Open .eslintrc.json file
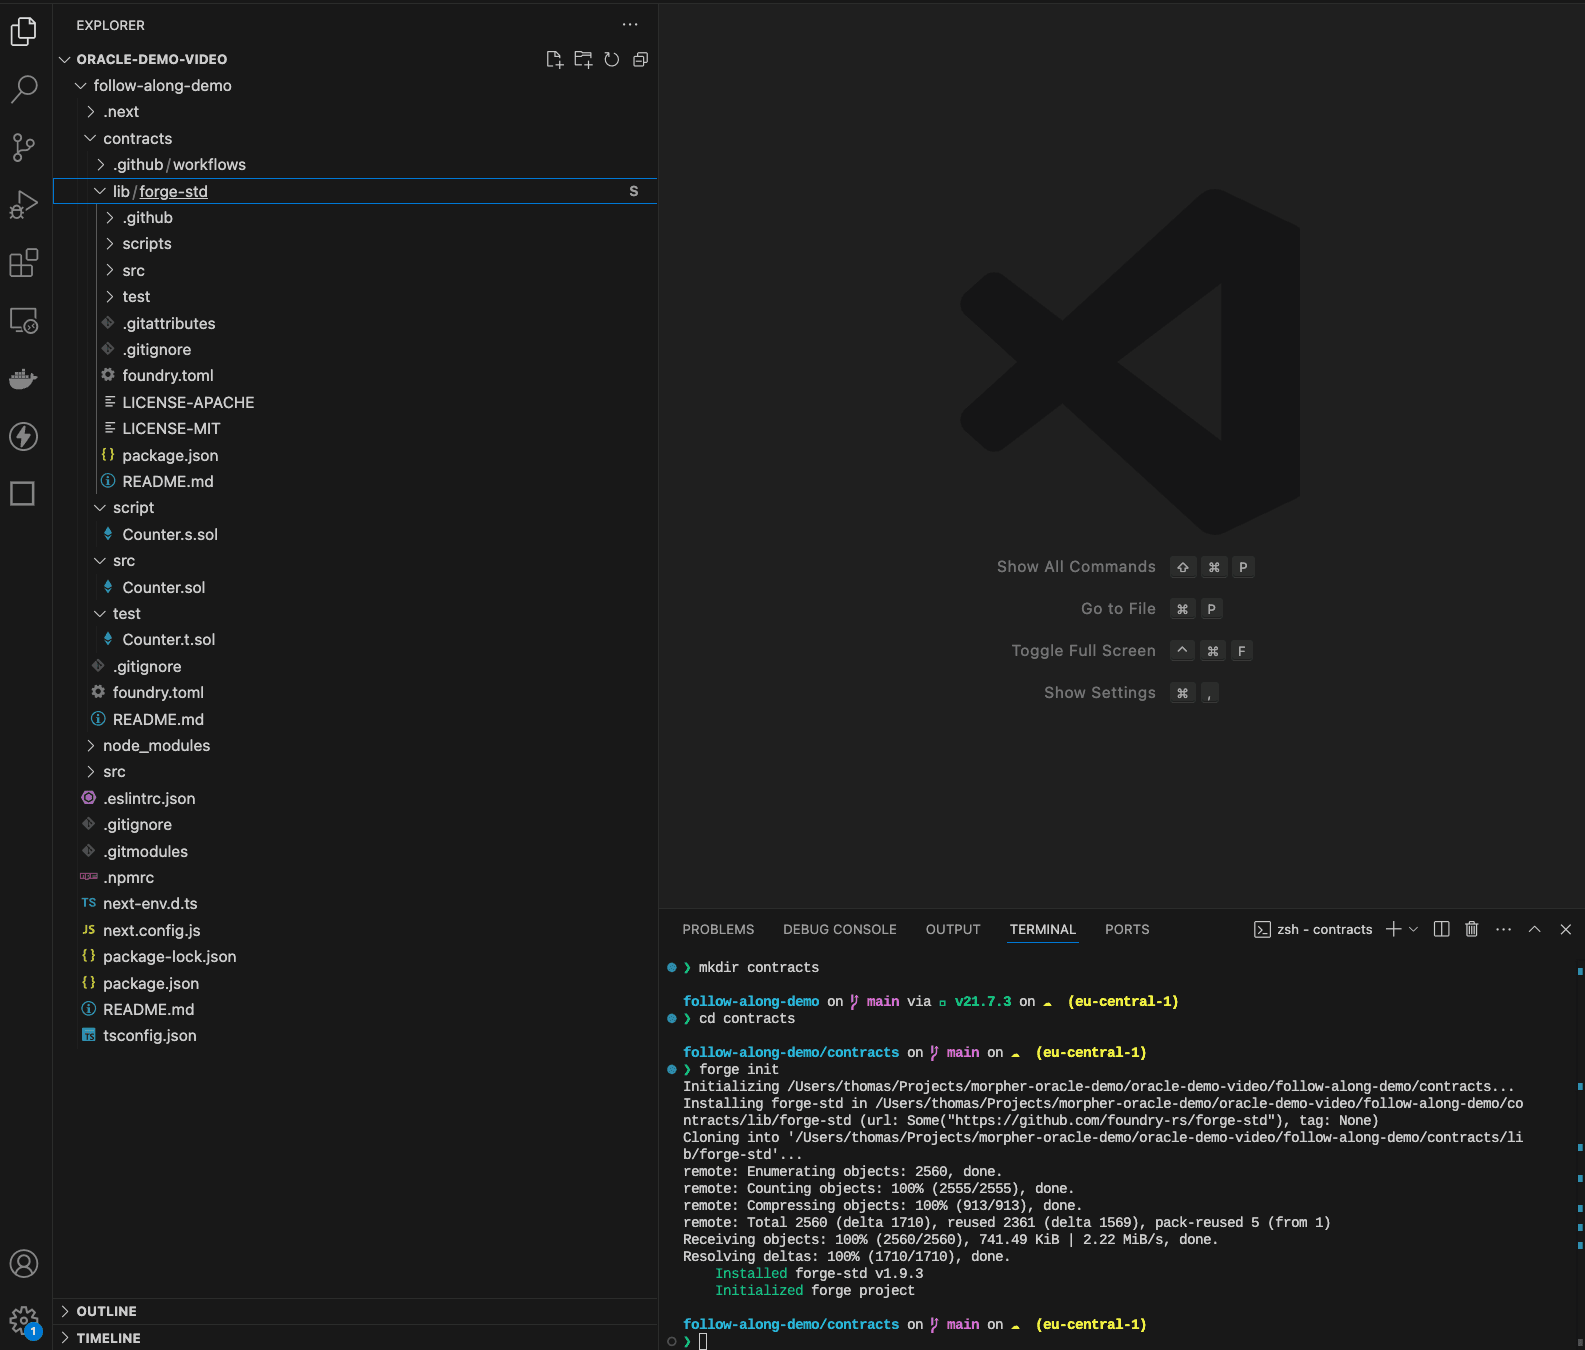This screenshot has width=1585, height=1350. tap(355, 799)
